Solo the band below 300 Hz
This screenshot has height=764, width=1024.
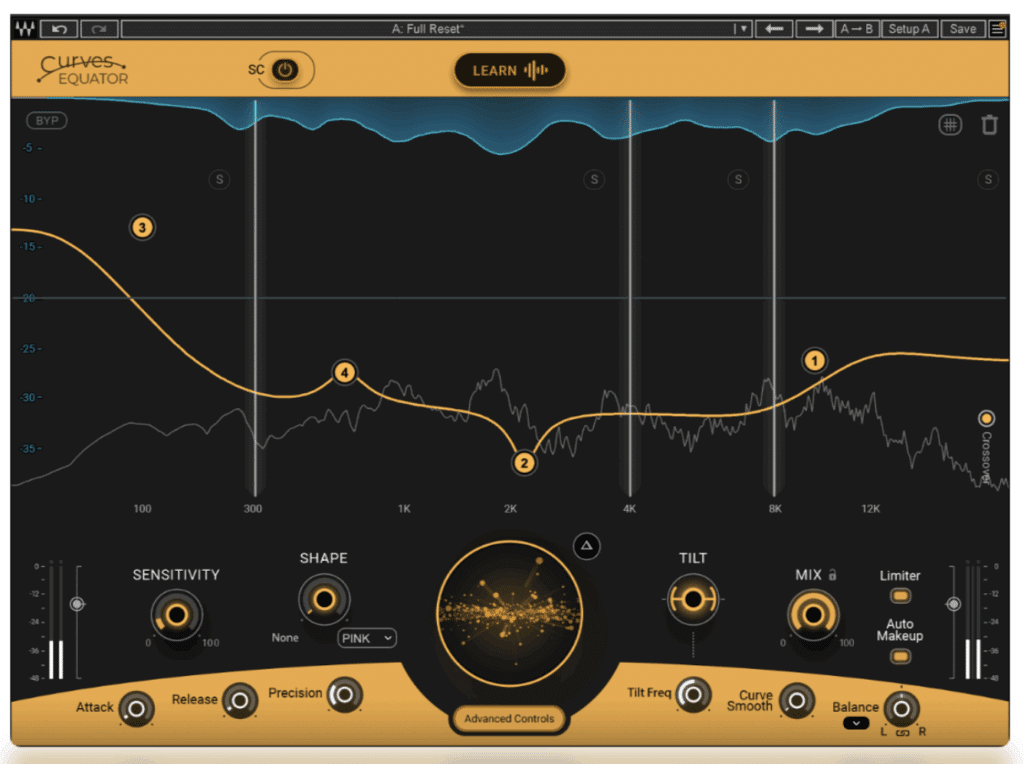click(219, 180)
